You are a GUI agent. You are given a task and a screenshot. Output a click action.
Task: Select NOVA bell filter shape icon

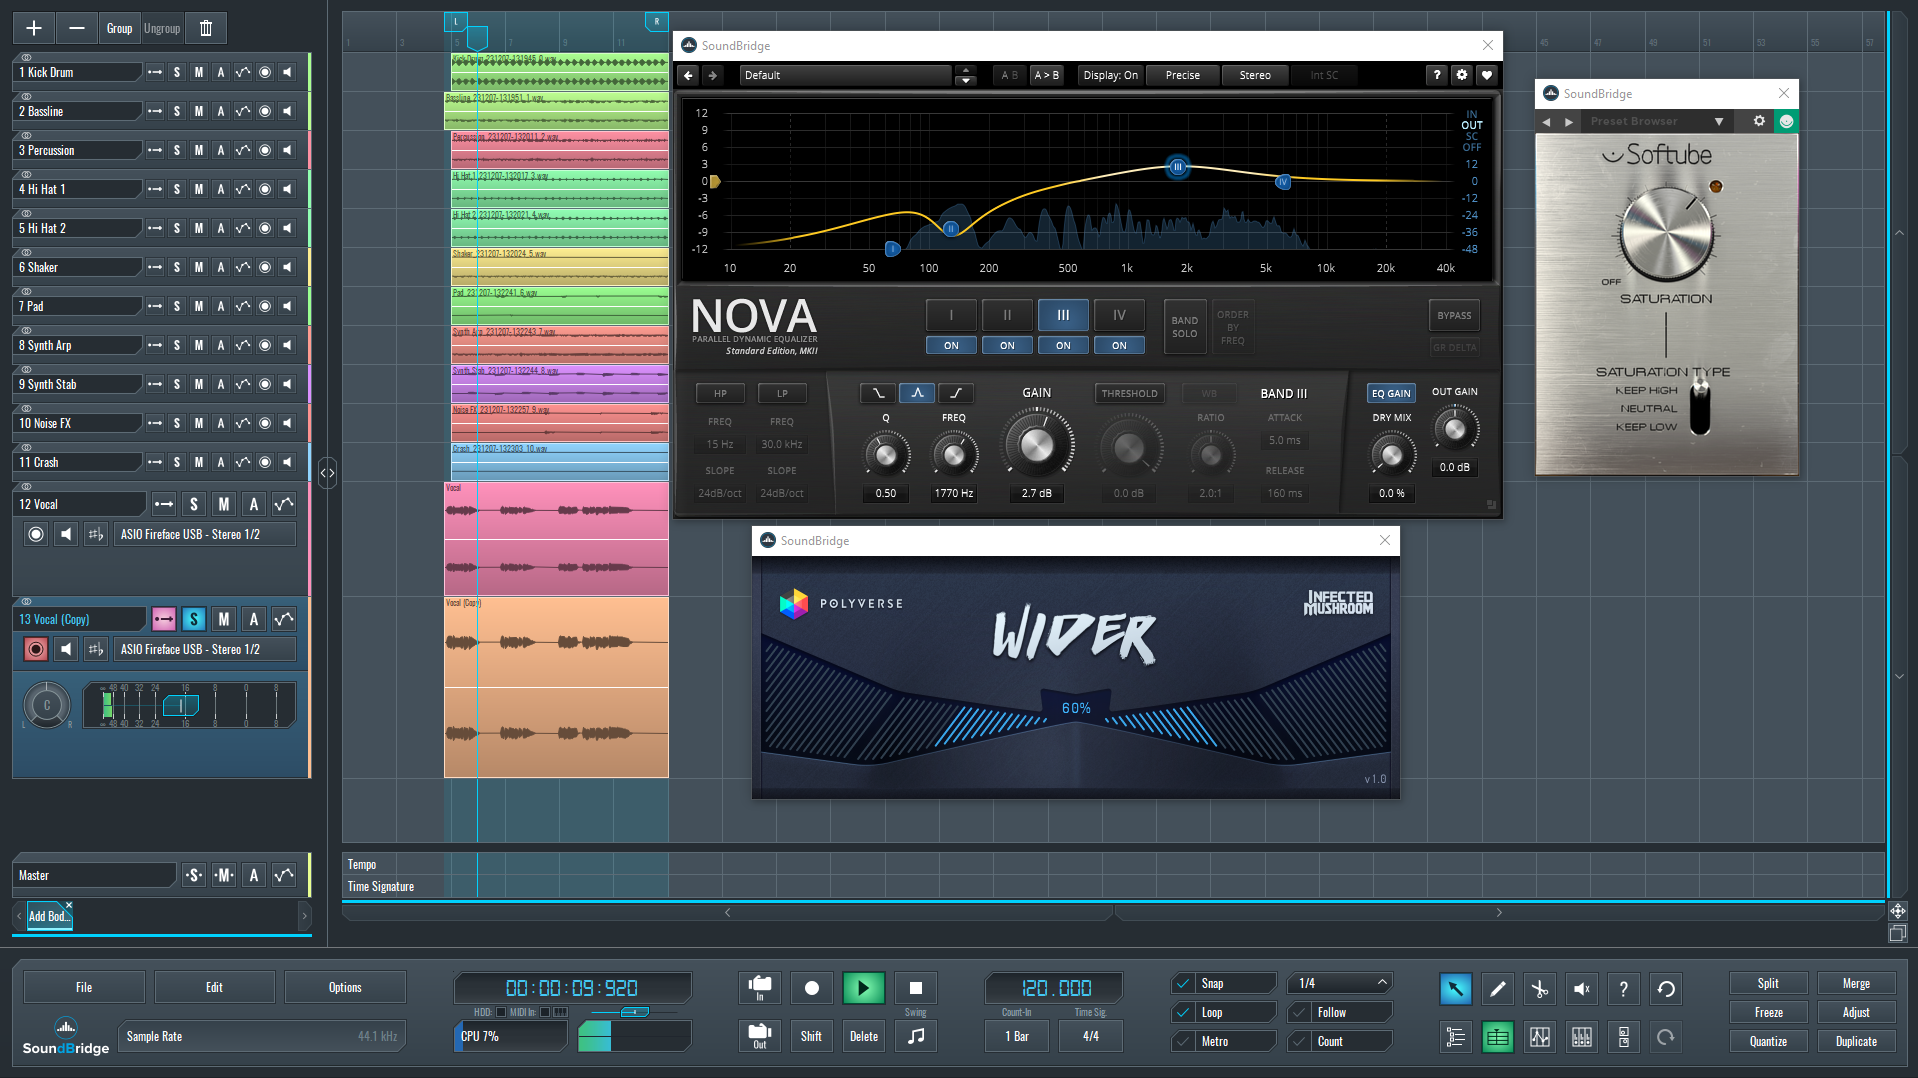[917, 393]
